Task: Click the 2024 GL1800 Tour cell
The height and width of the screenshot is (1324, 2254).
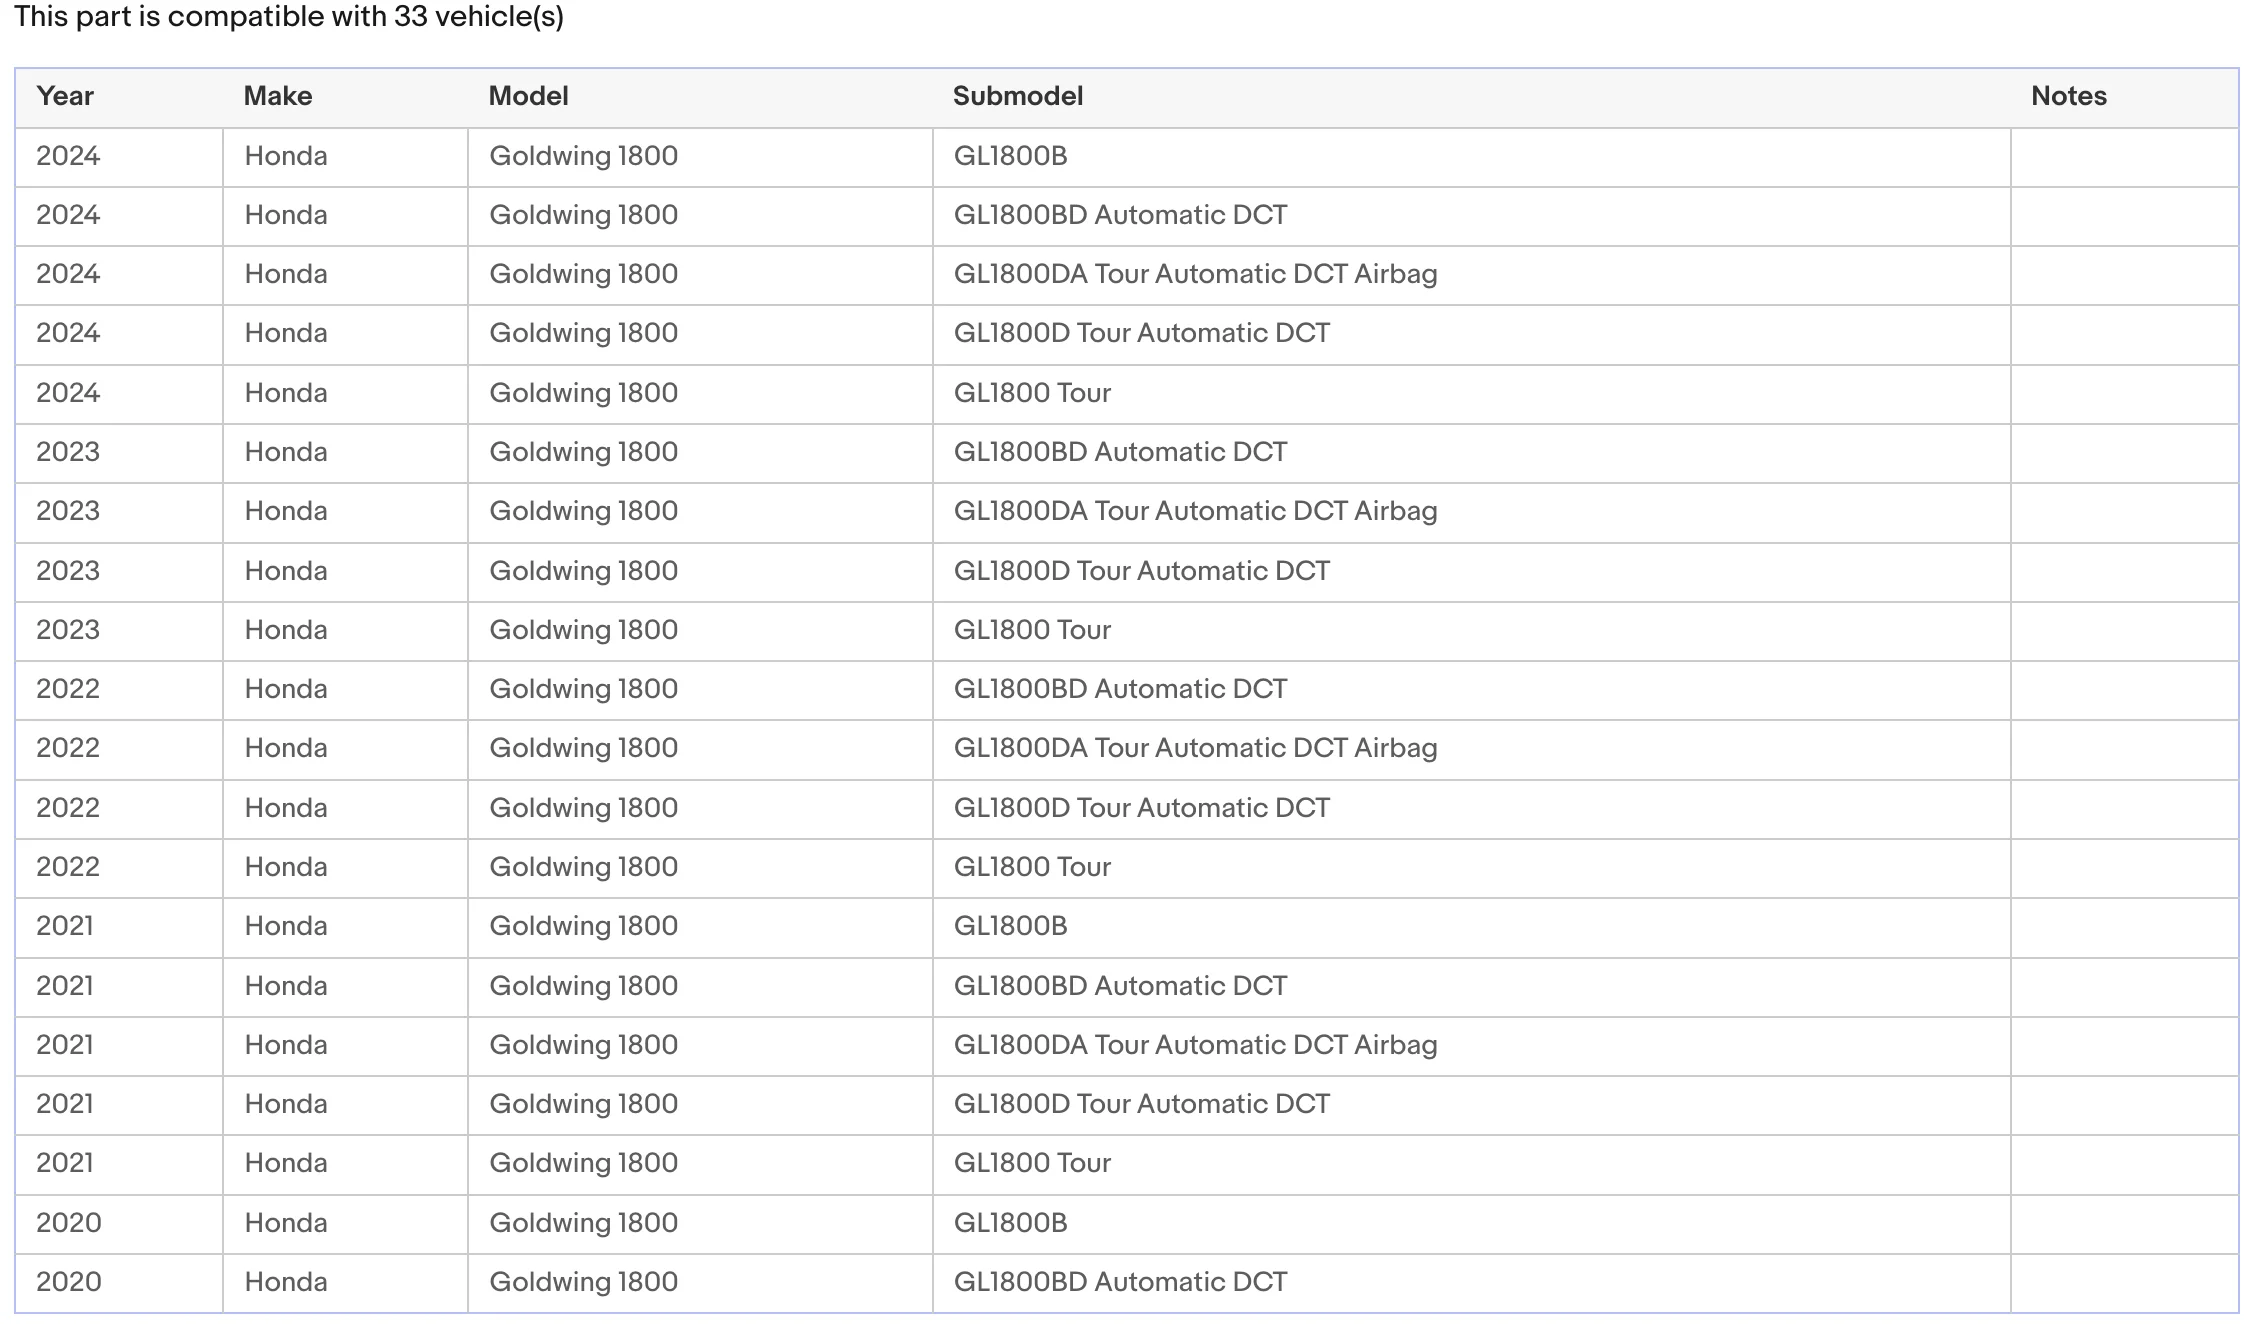Action: pyautogui.click(x=1471, y=394)
